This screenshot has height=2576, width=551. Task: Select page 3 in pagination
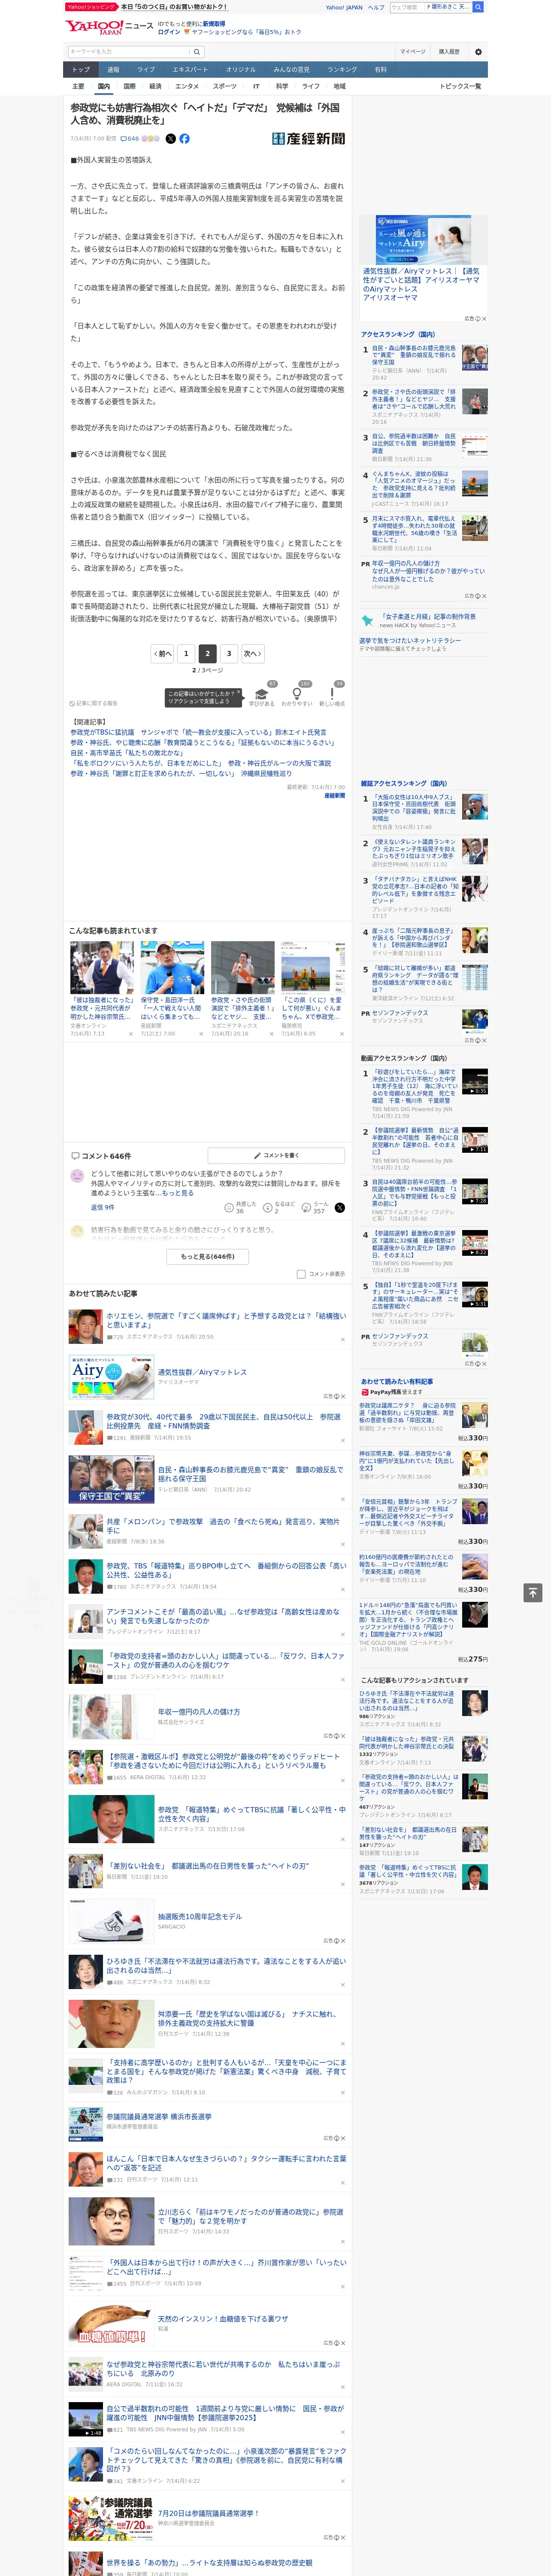(x=229, y=653)
